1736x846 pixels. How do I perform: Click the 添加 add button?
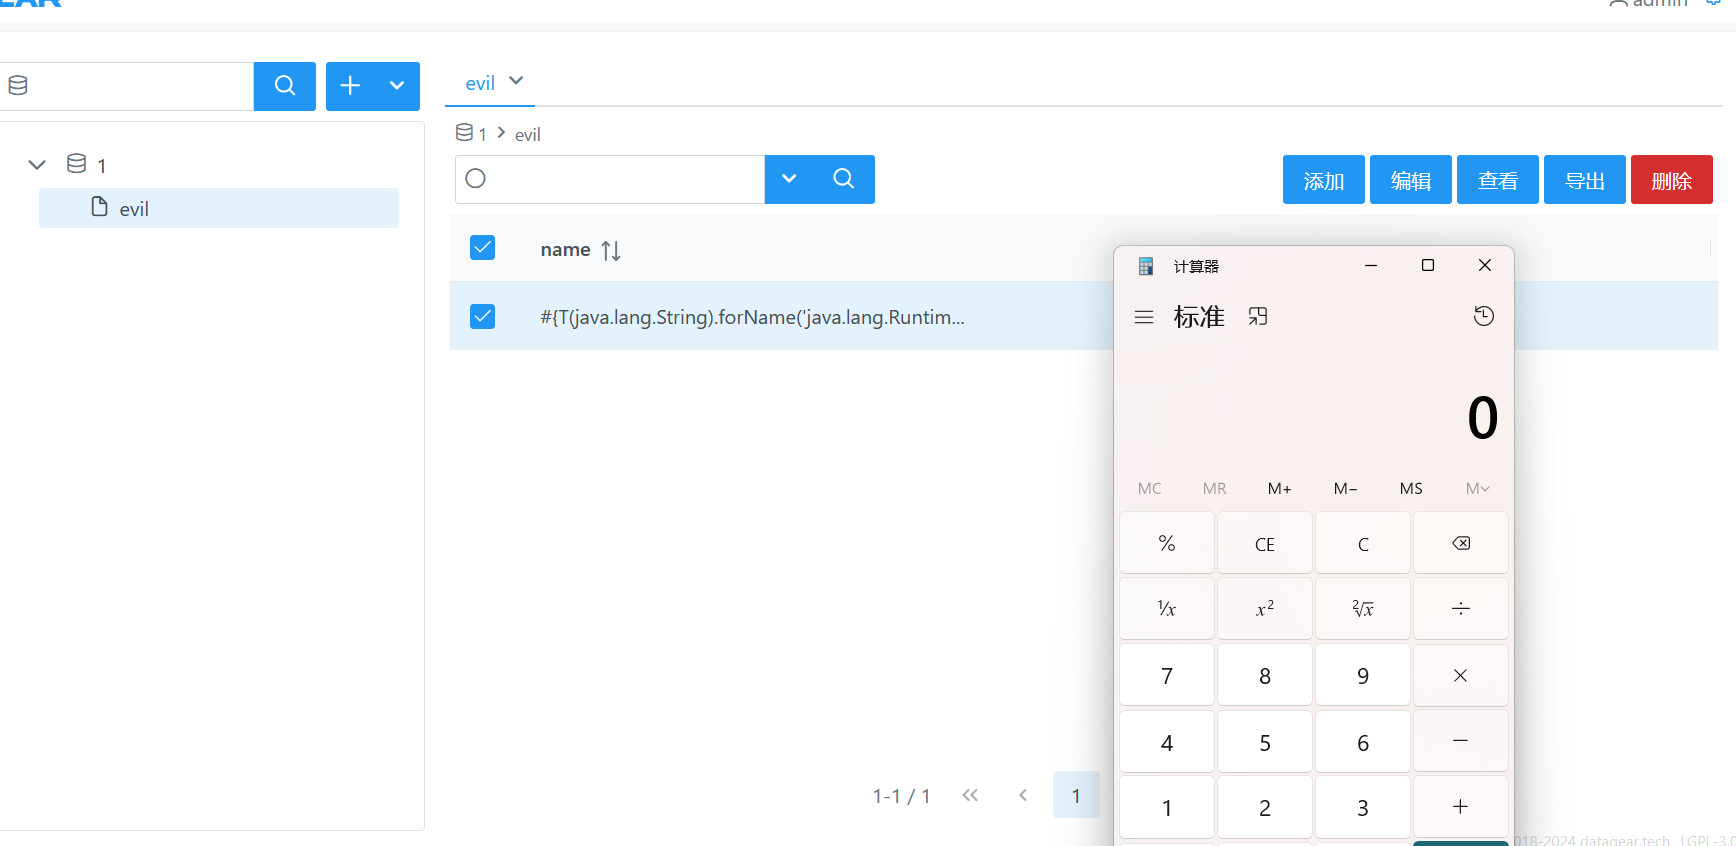coord(1323,180)
